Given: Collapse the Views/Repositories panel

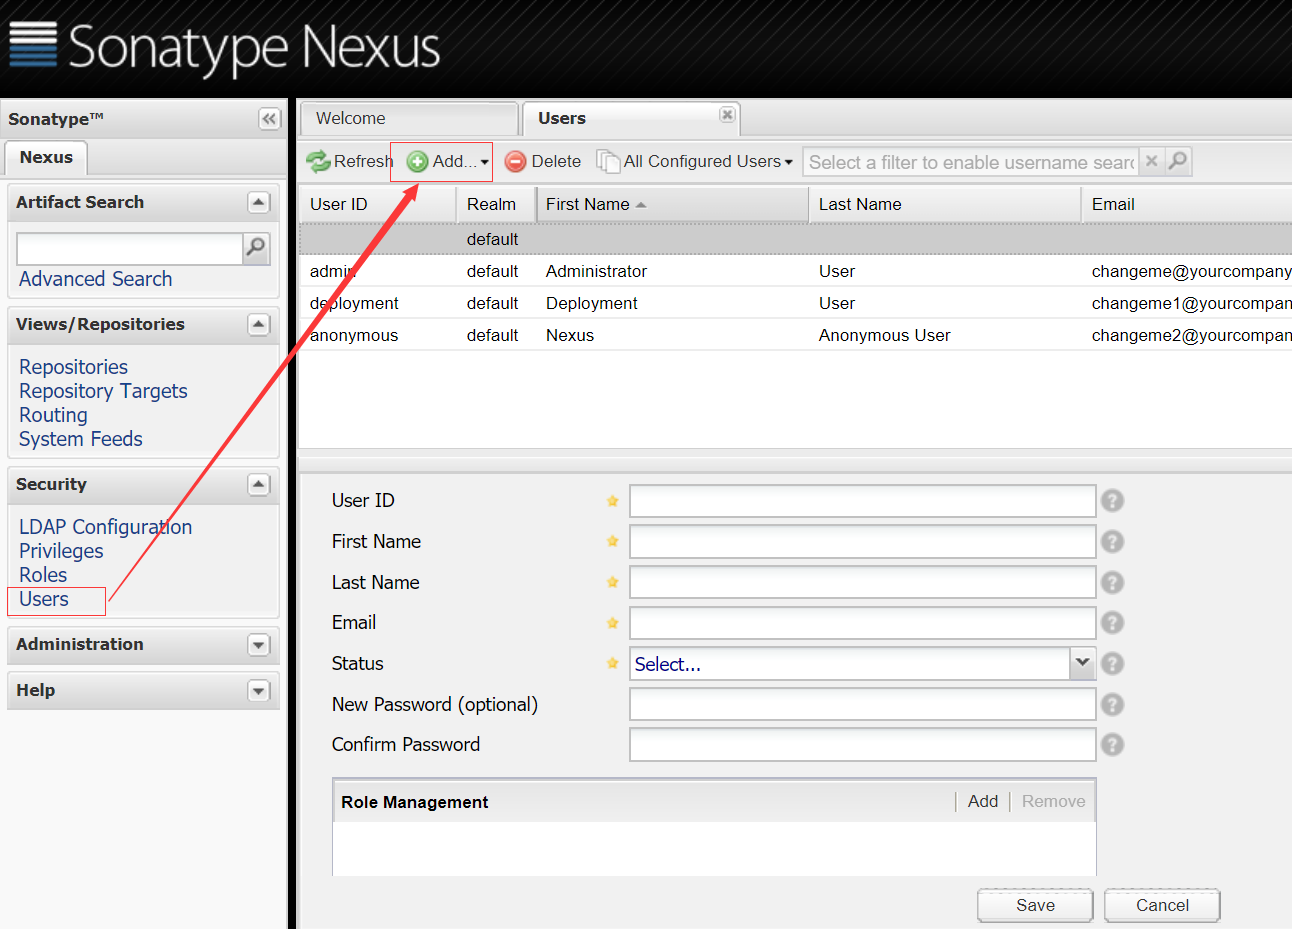Looking at the screenshot, I should [x=258, y=325].
